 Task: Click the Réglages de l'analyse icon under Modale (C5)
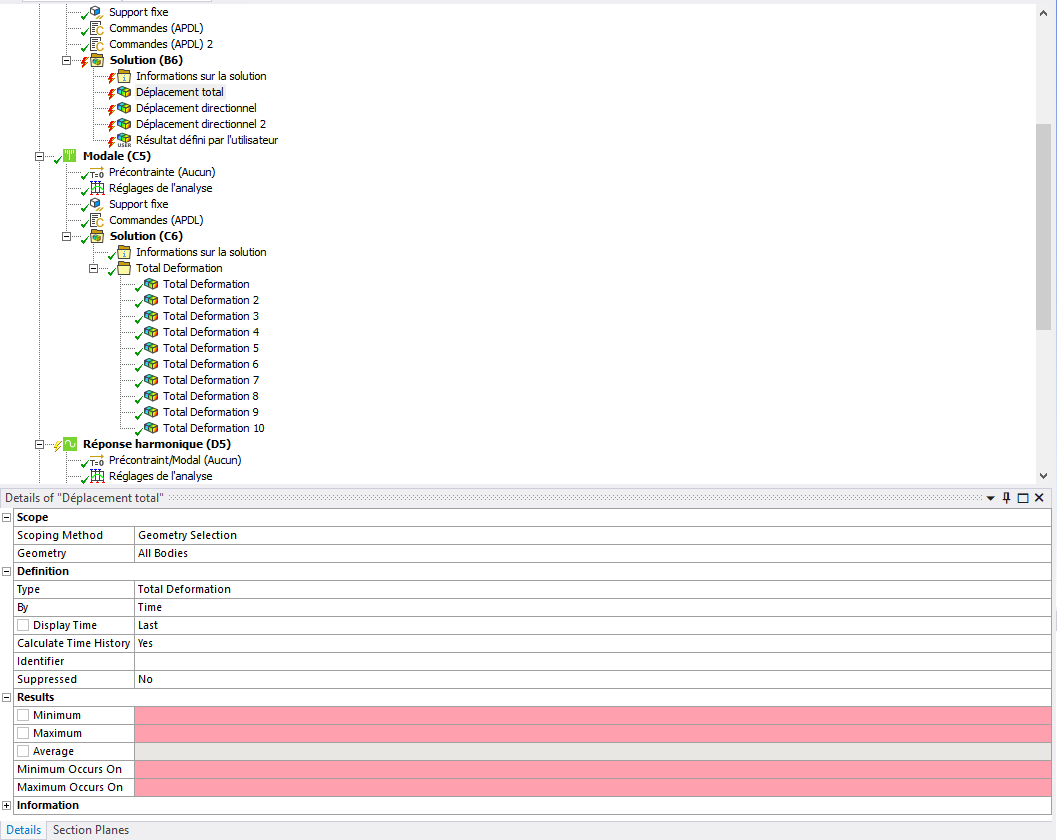click(96, 188)
